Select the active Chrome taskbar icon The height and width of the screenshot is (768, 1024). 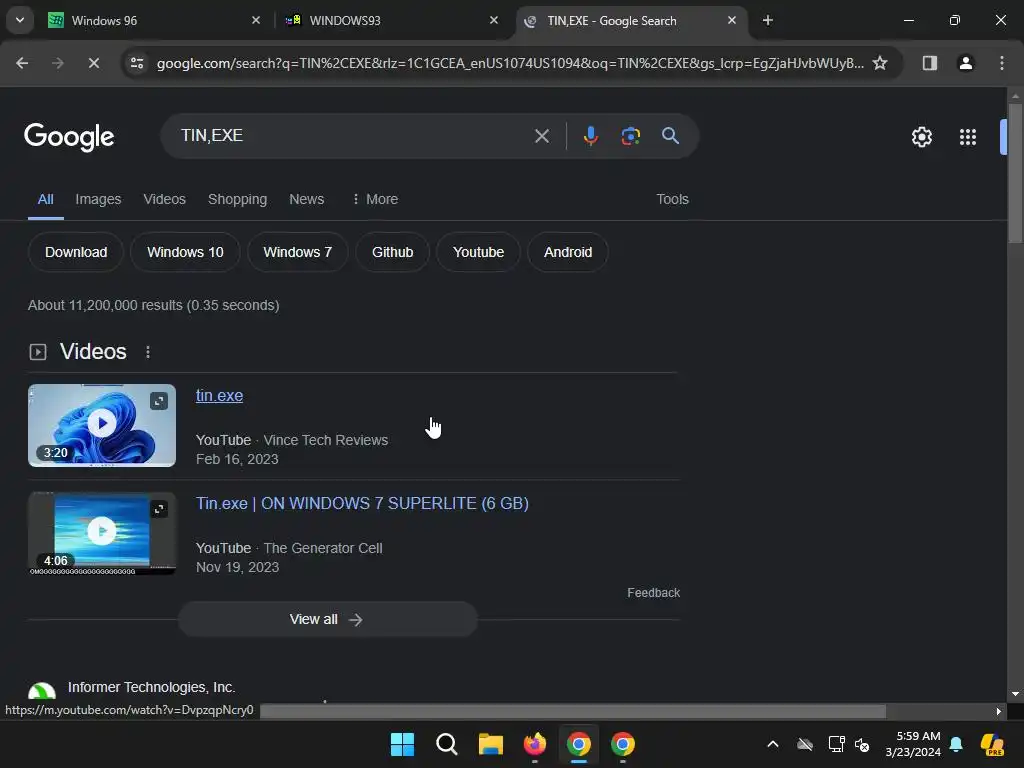pos(579,744)
